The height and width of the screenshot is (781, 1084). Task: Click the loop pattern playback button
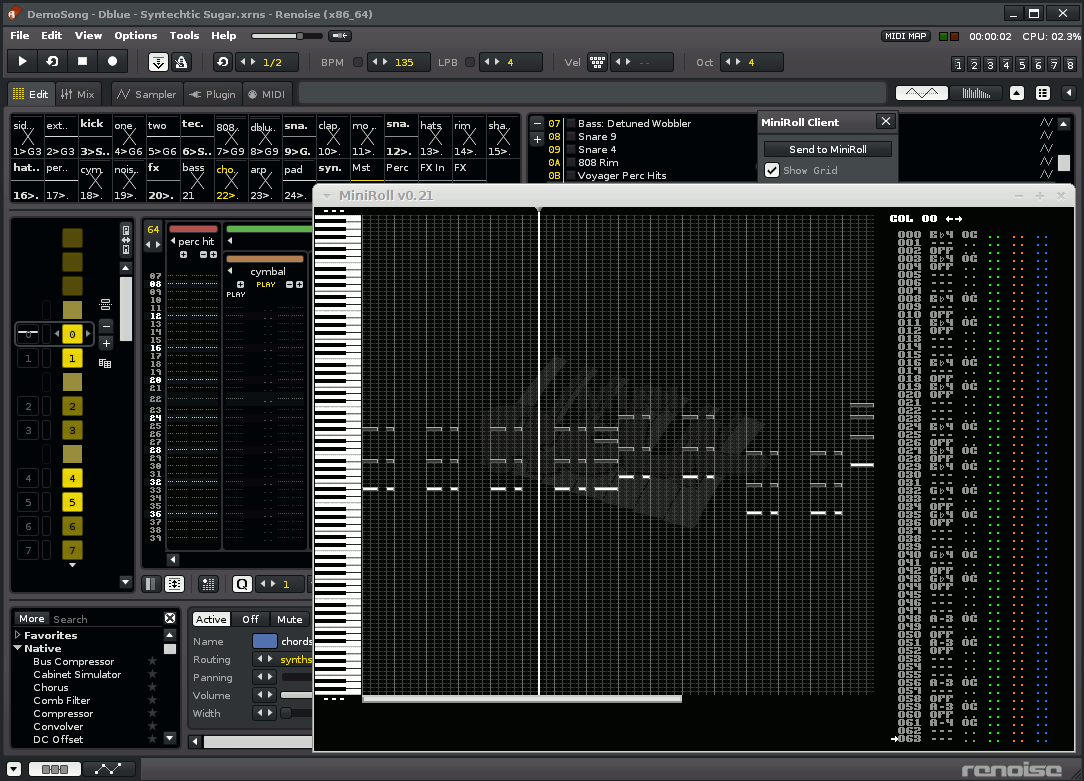click(x=53, y=62)
